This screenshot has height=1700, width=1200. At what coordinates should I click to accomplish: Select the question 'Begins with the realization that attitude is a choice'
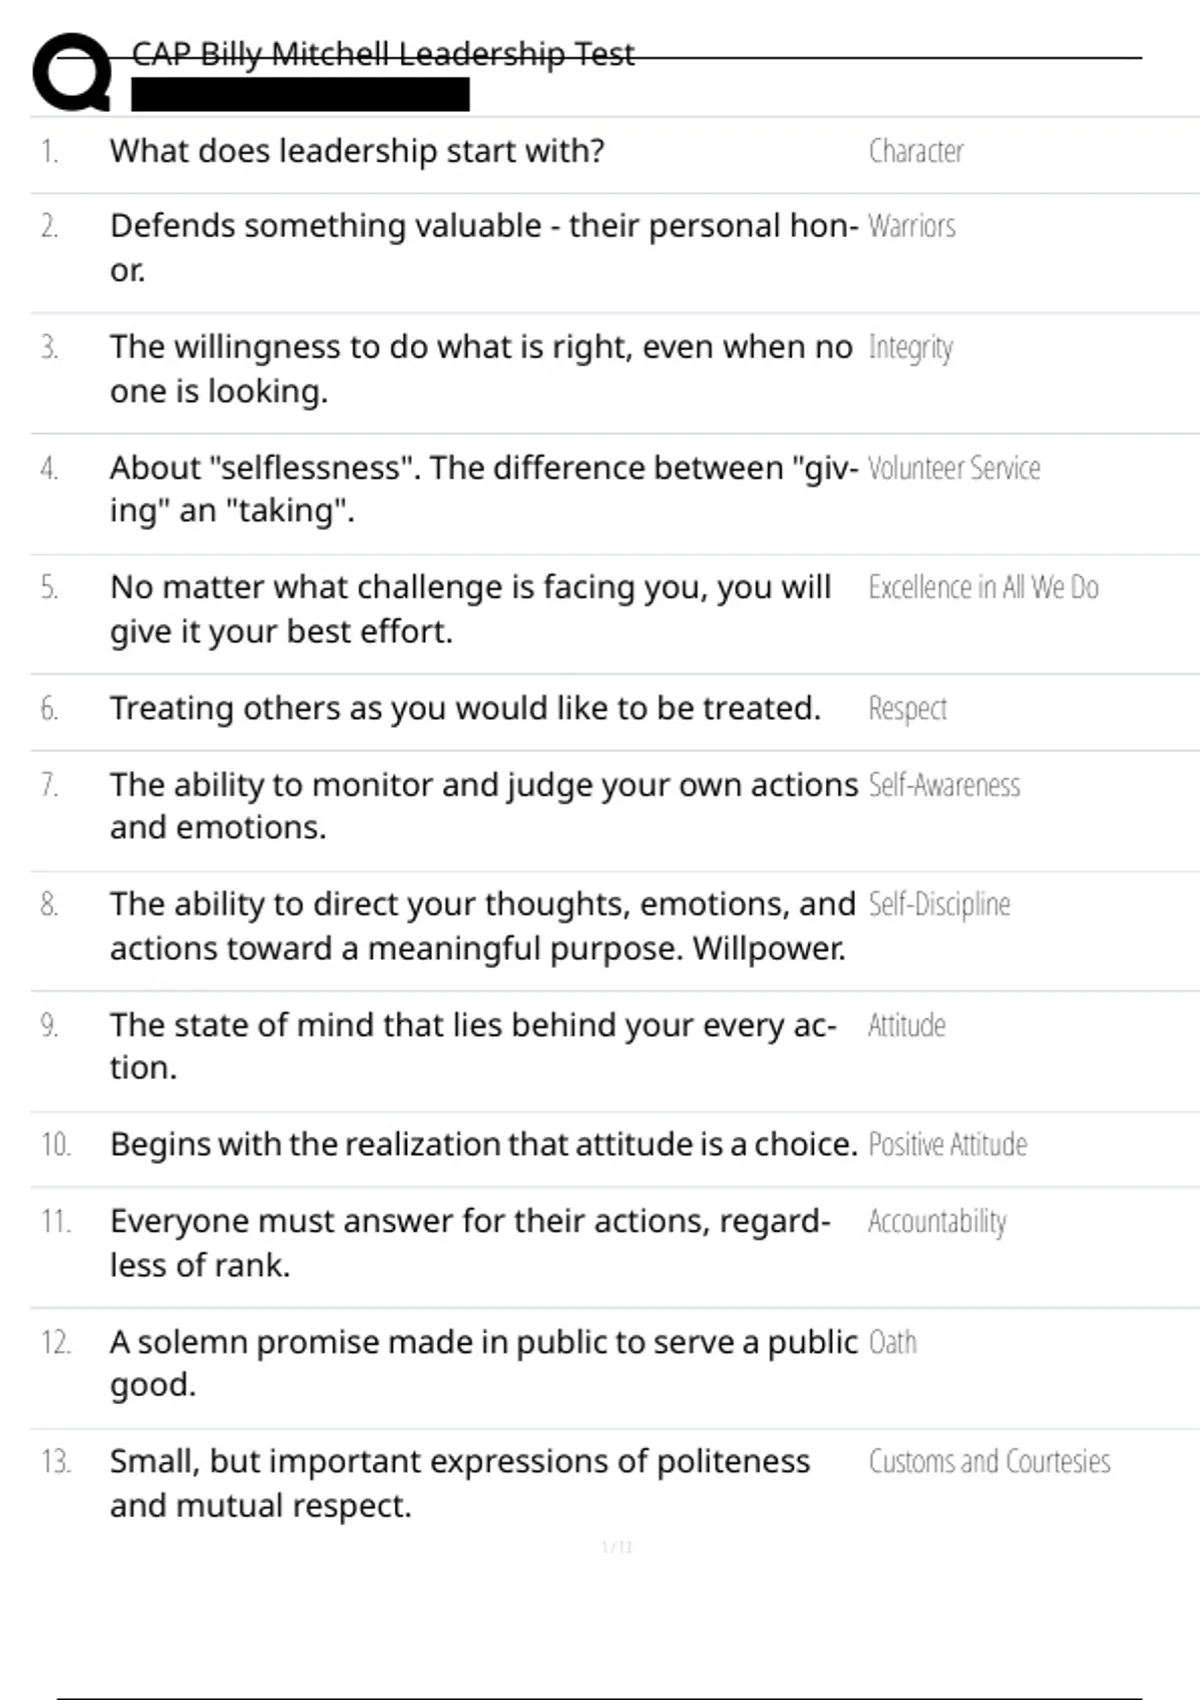pyautogui.click(x=484, y=1144)
